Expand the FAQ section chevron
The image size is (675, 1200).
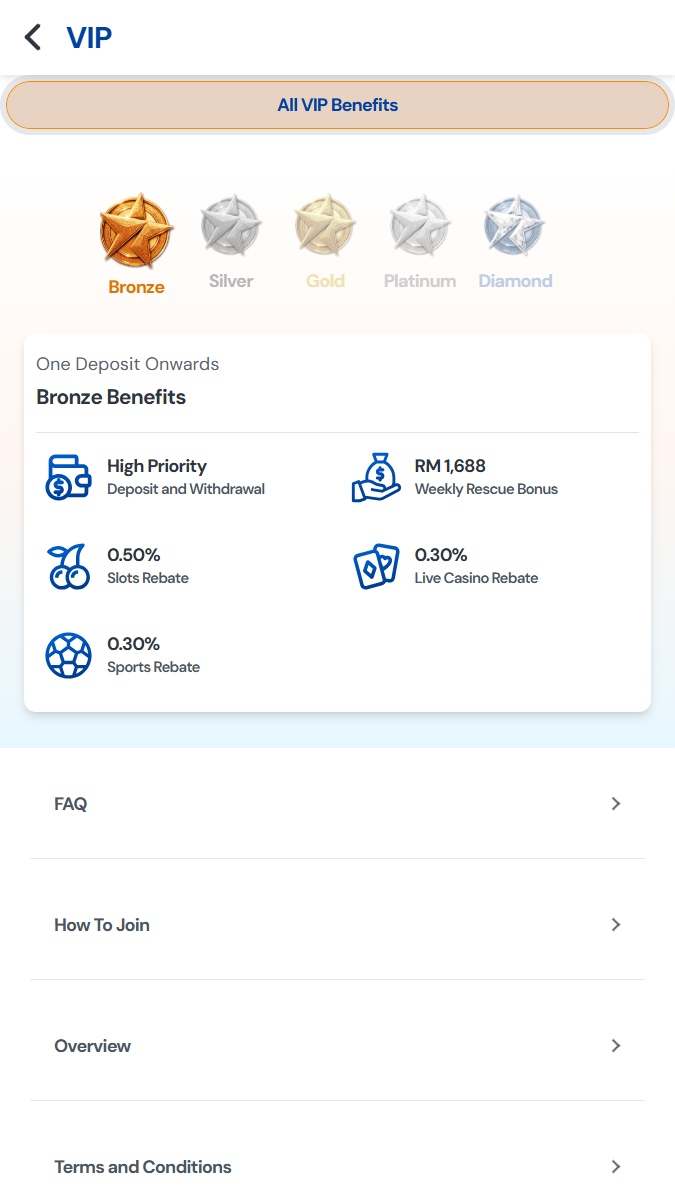tap(616, 804)
